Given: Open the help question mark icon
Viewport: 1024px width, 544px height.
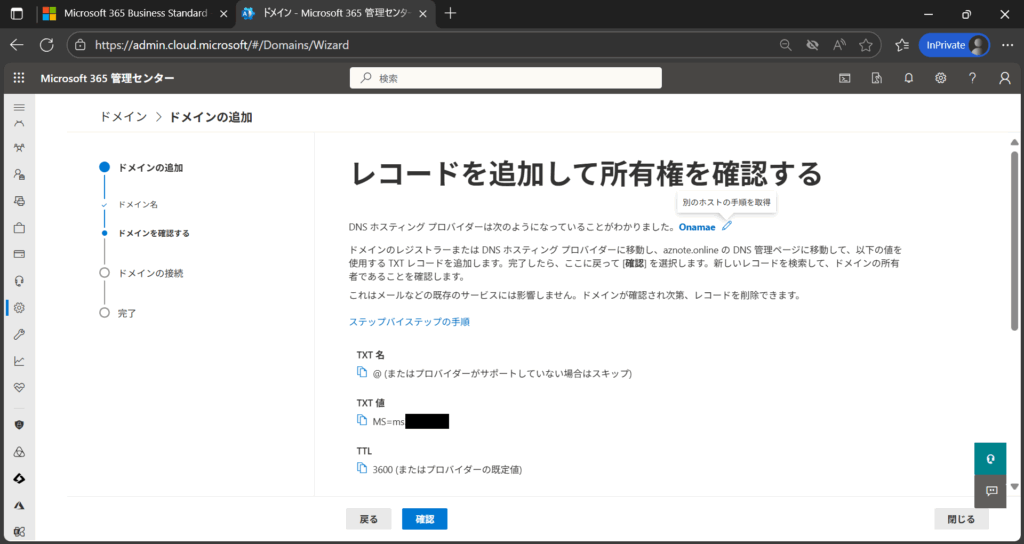Looking at the screenshot, I should point(972,78).
